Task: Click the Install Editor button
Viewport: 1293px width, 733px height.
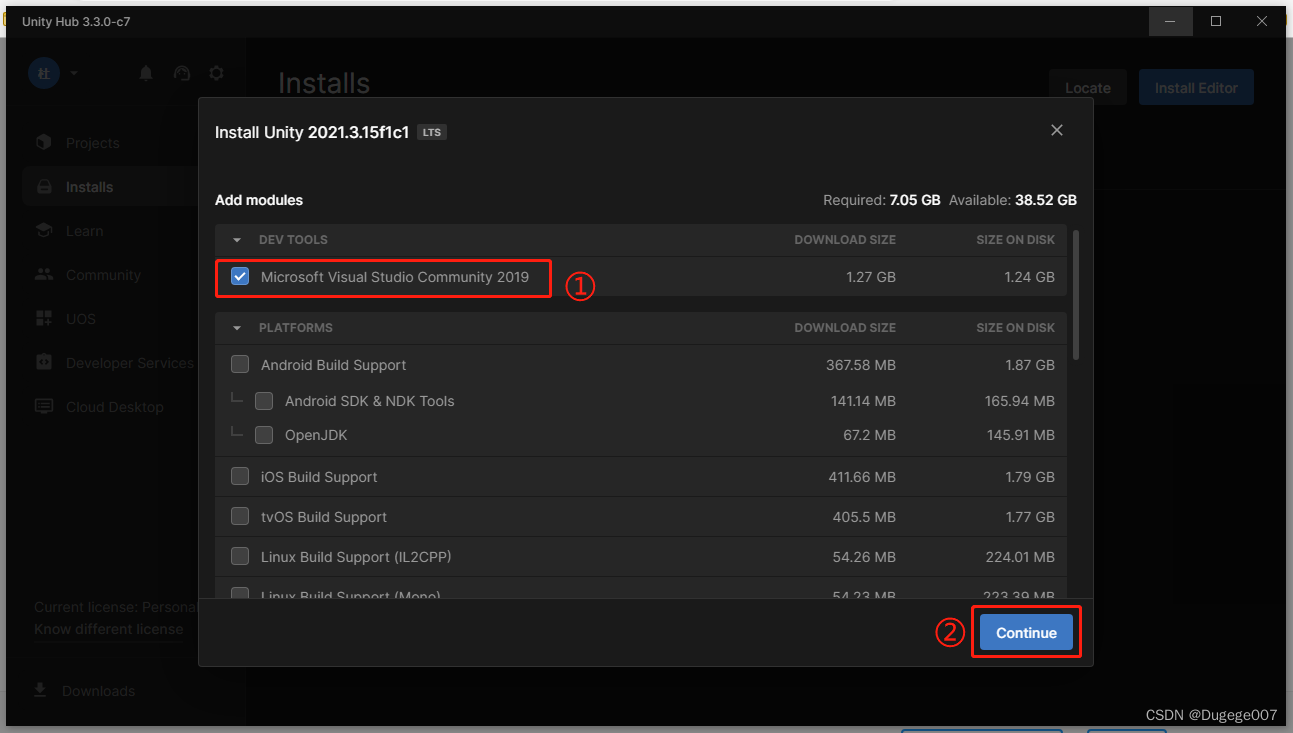Action: tap(1196, 88)
